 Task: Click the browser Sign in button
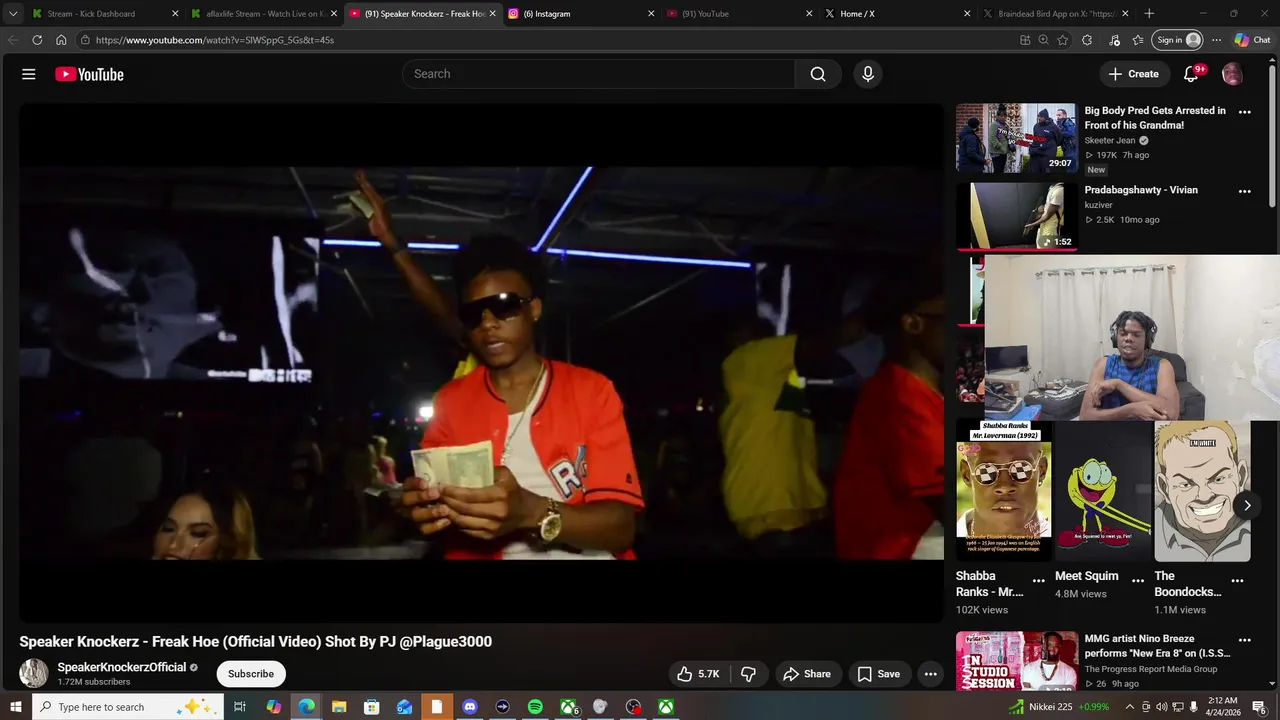(x=1178, y=40)
